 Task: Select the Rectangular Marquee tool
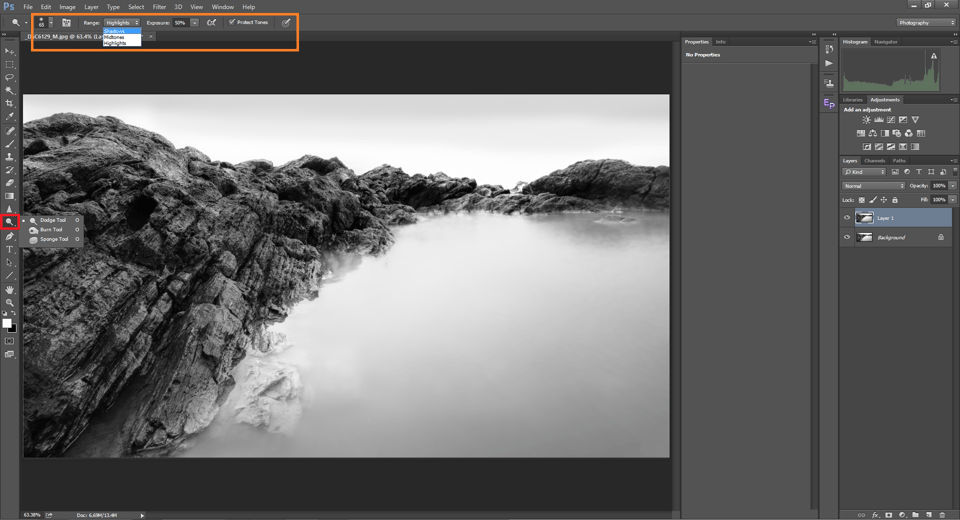pyautogui.click(x=9, y=64)
